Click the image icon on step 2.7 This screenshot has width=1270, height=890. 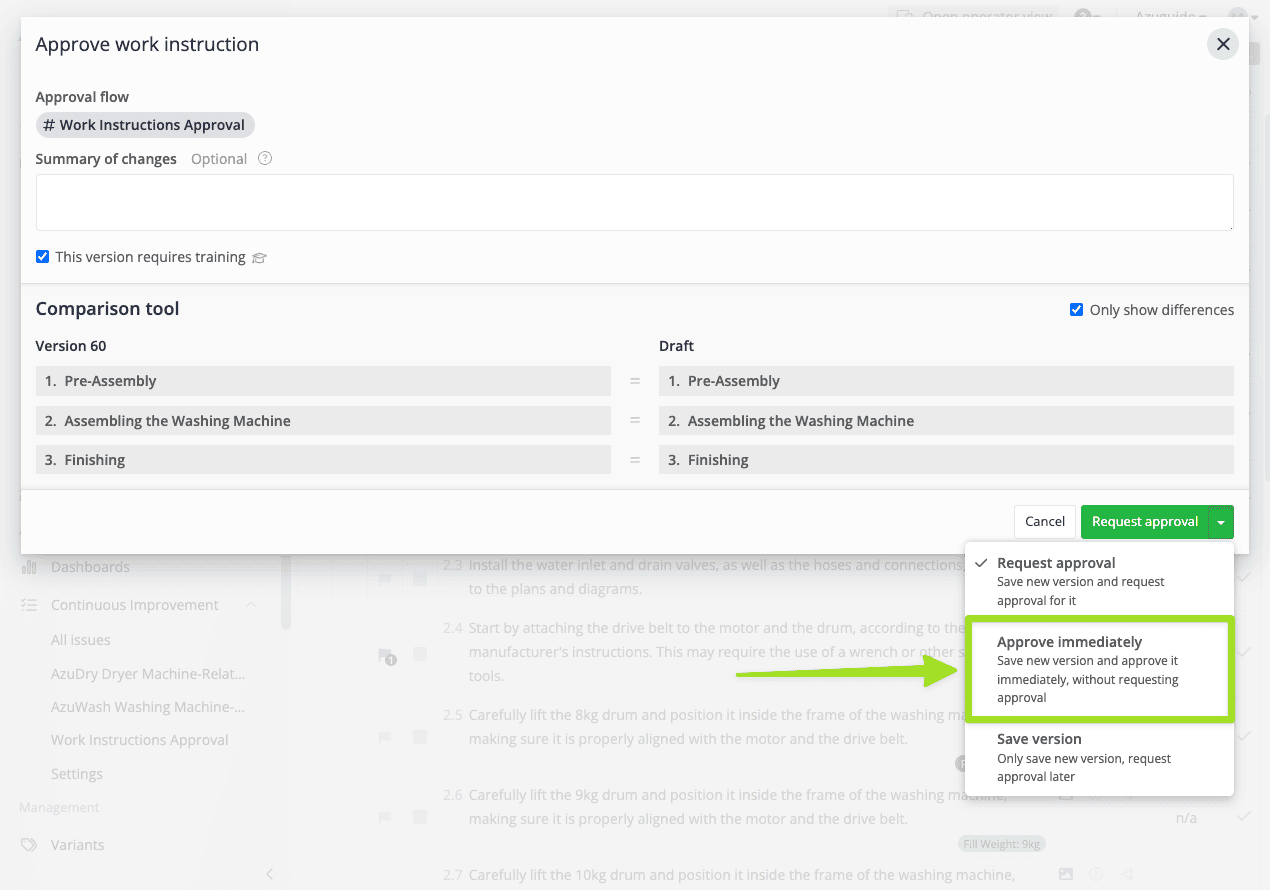coord(1066,874)
